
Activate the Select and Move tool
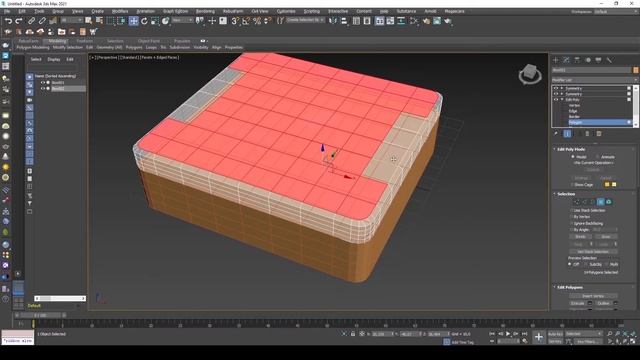click(133, 21)
